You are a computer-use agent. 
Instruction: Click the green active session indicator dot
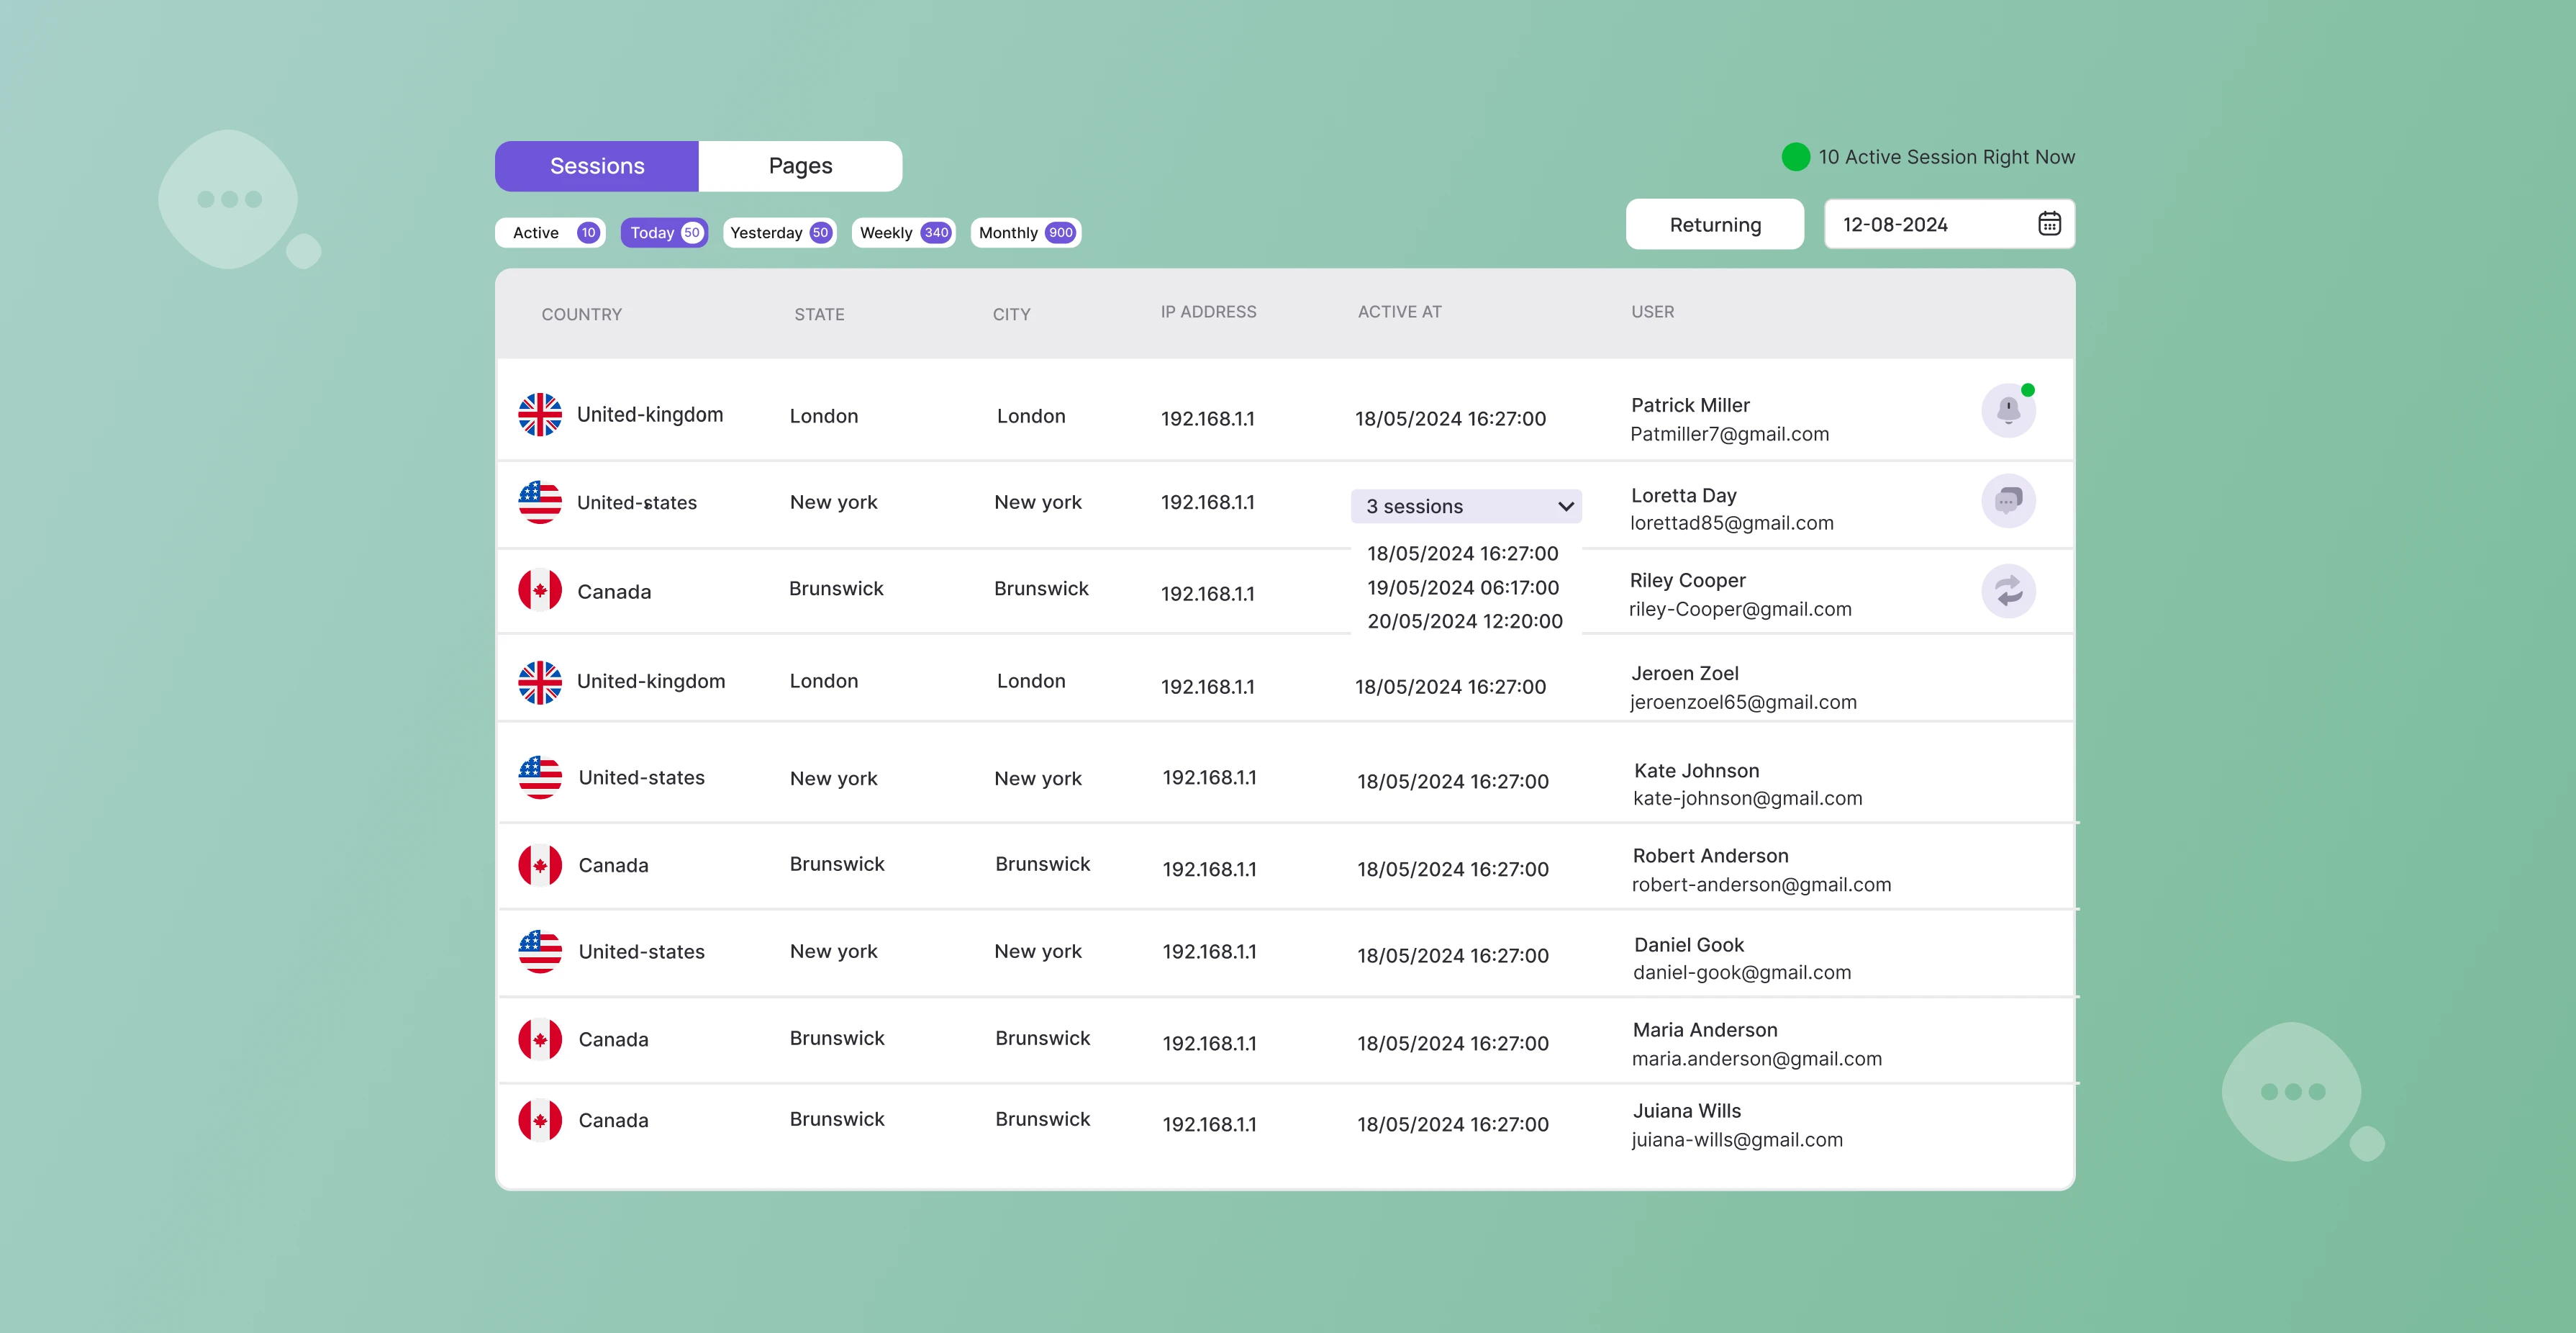coord(1795,156)
